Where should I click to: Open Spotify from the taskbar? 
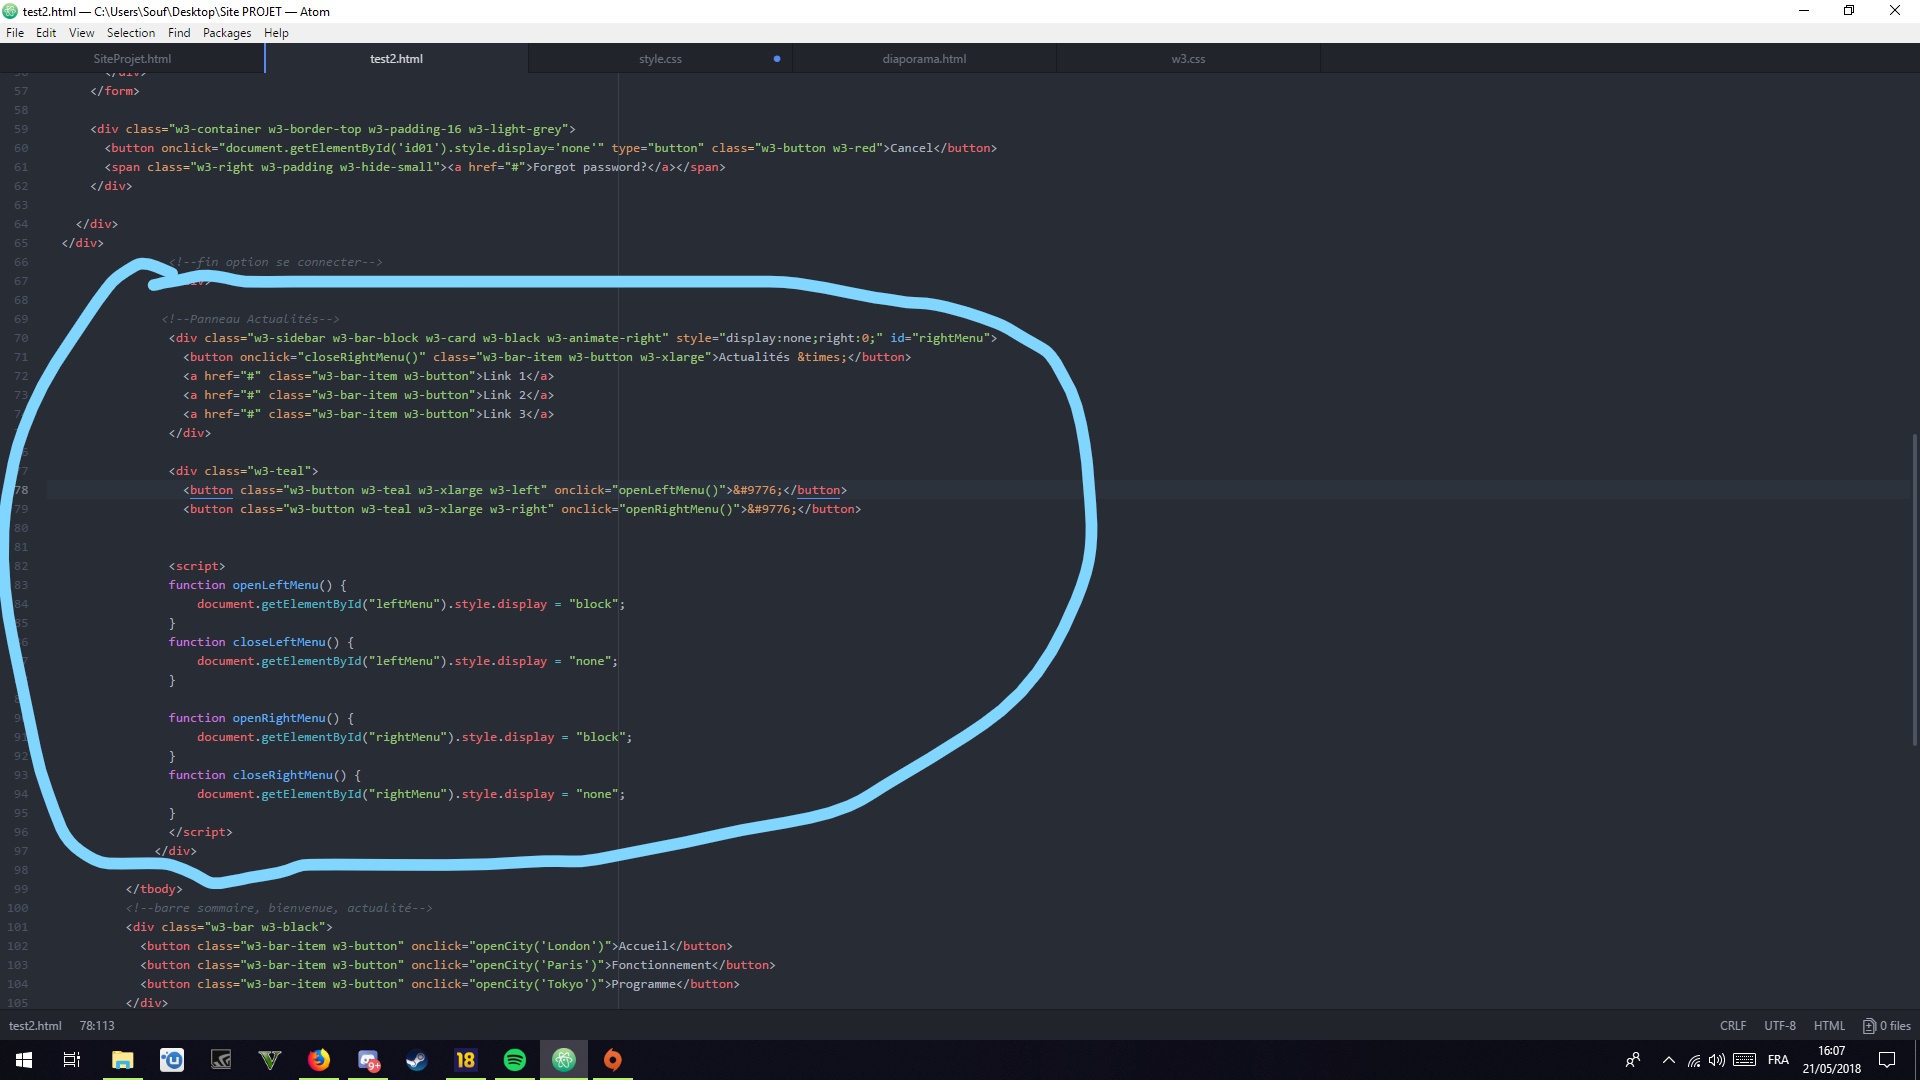515,1060
